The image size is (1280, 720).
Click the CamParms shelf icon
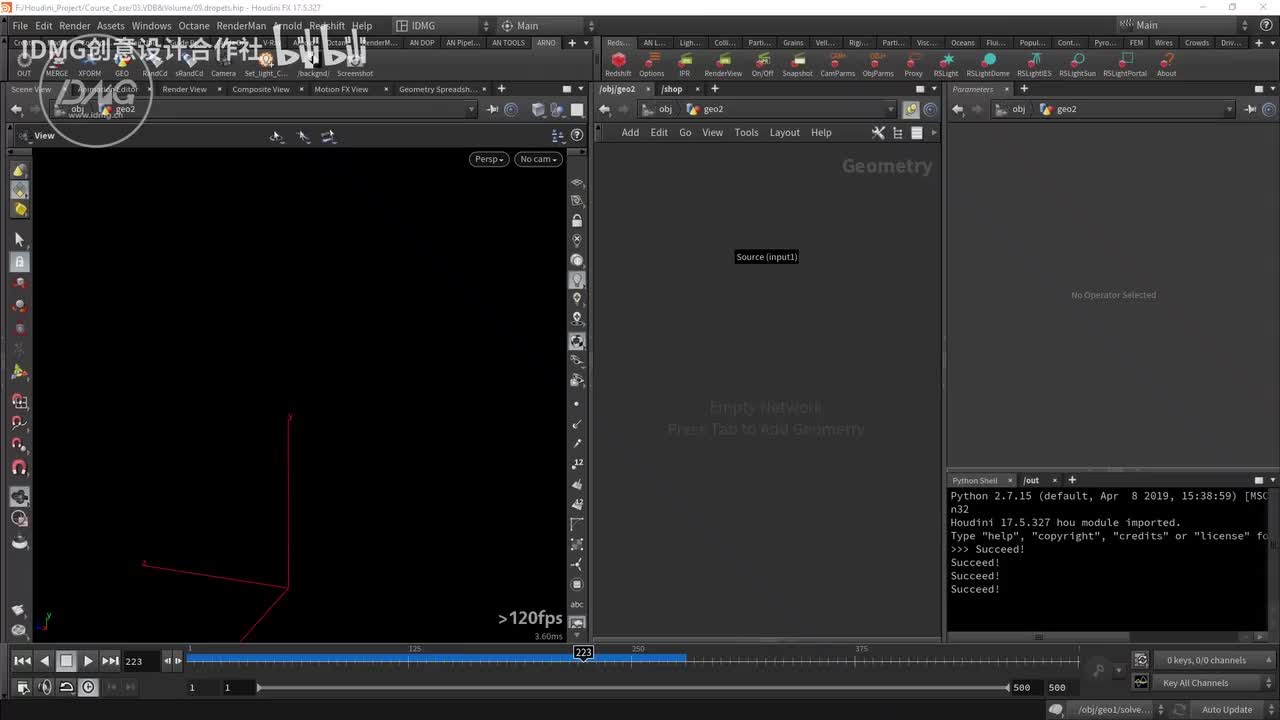pyautogui.click(x=838, y=62)
